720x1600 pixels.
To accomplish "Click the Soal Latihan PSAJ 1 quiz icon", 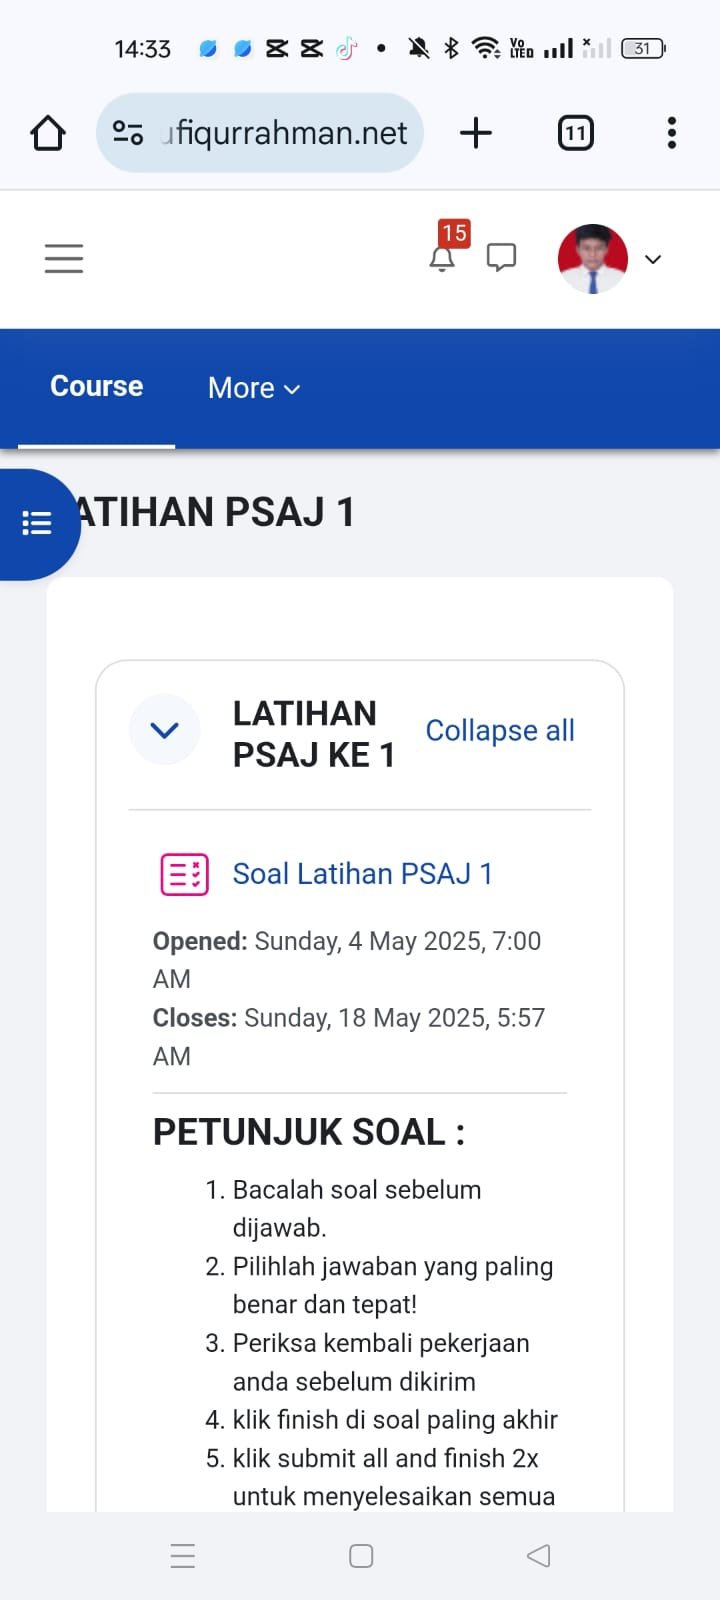I will [x=185, y=874].
